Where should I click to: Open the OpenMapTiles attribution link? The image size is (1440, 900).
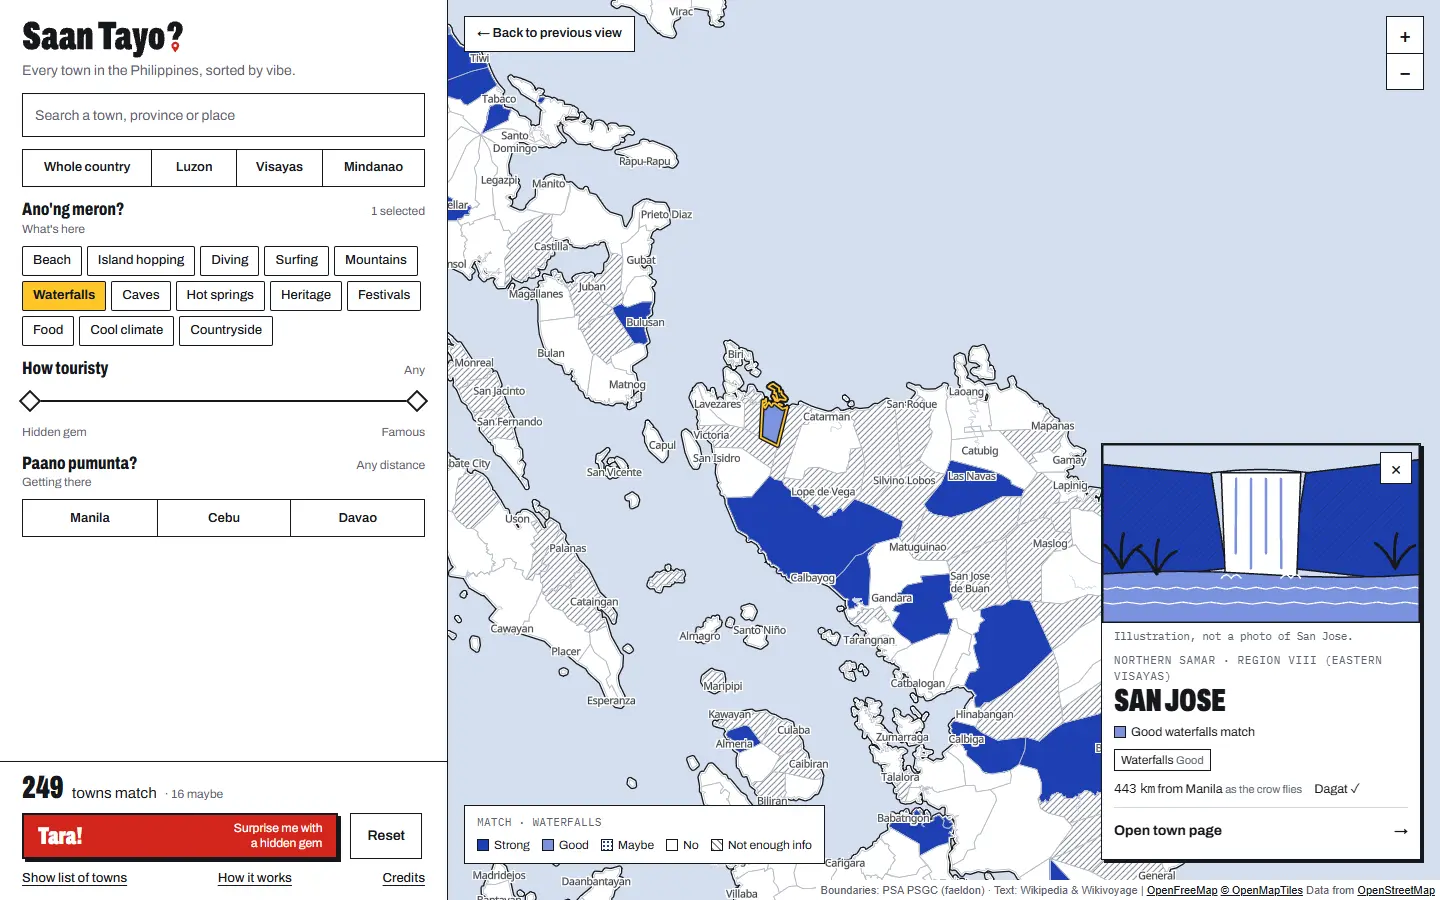(1262, 890)
